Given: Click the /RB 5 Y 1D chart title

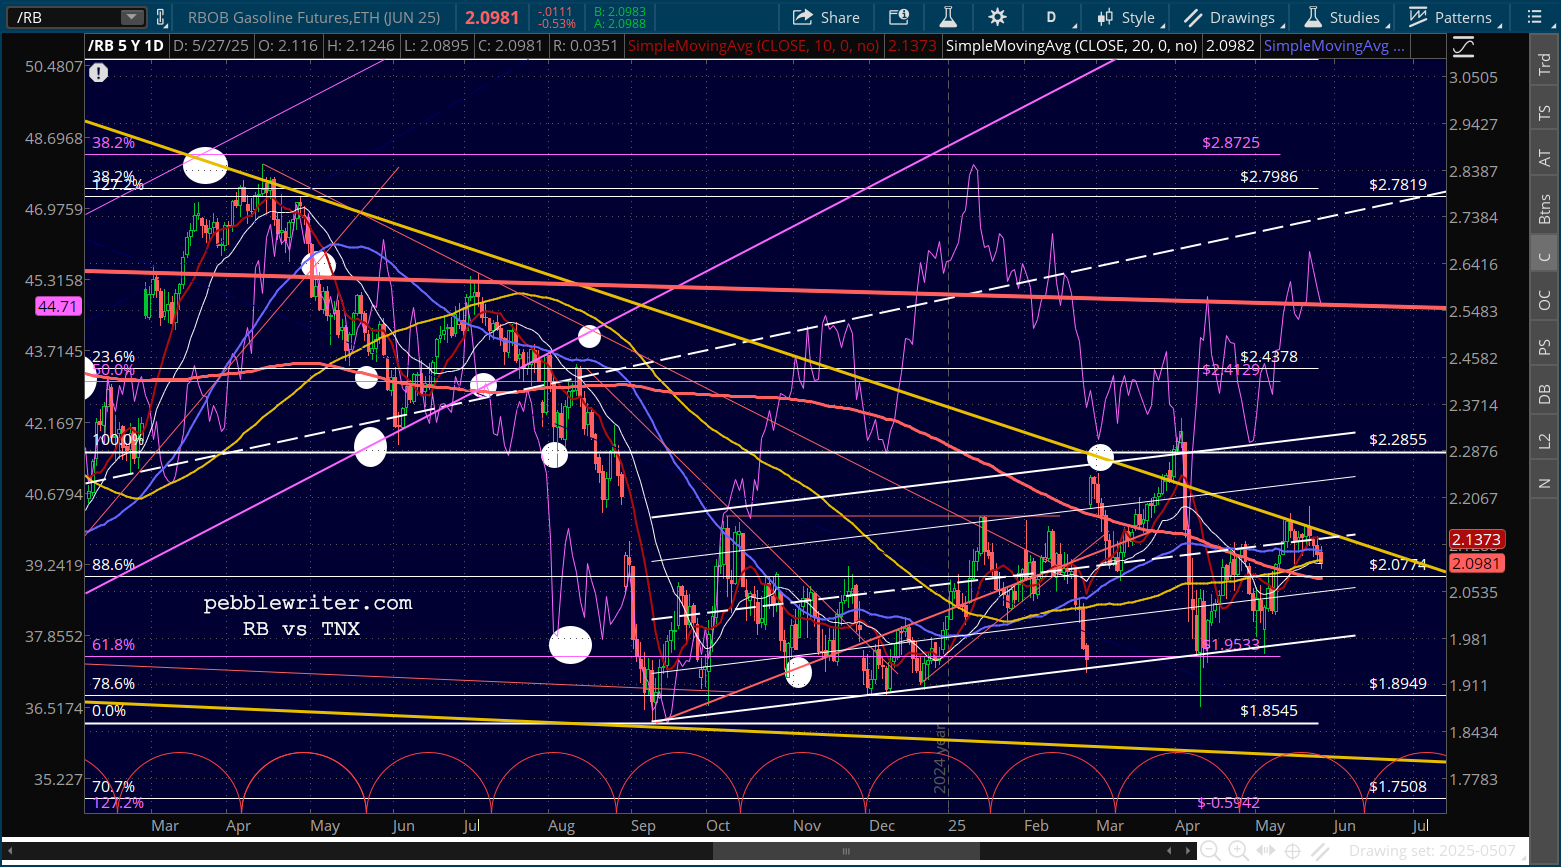Looking at the screenshot, I should point(126,46).
